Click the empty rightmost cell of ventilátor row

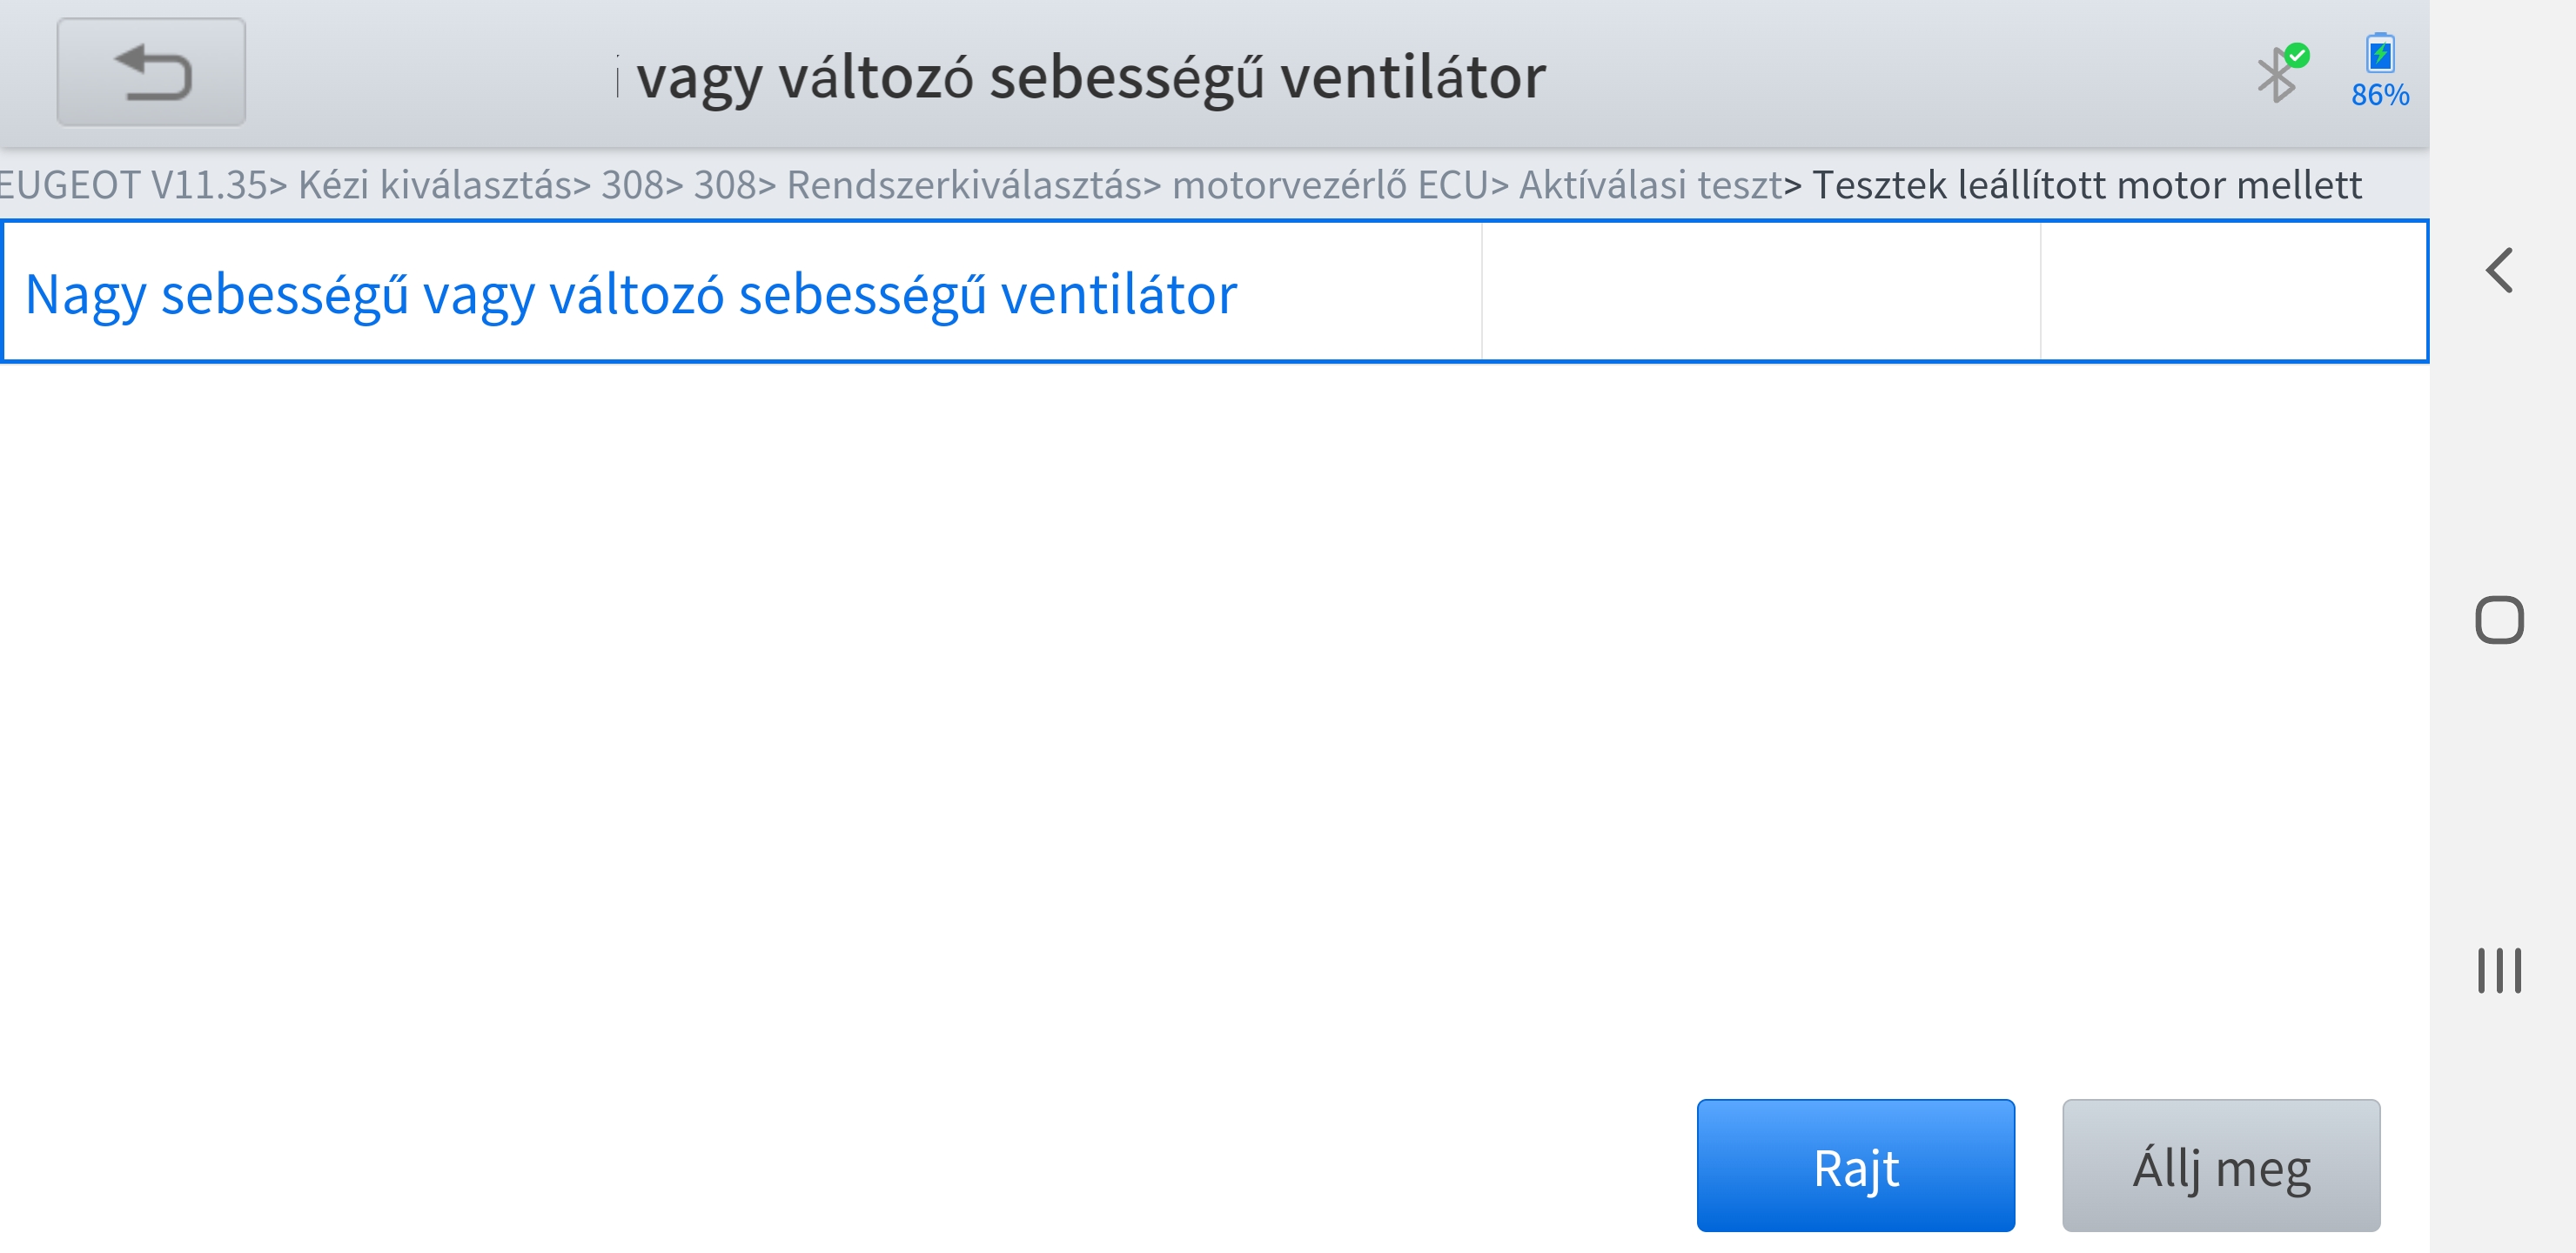2232,291
